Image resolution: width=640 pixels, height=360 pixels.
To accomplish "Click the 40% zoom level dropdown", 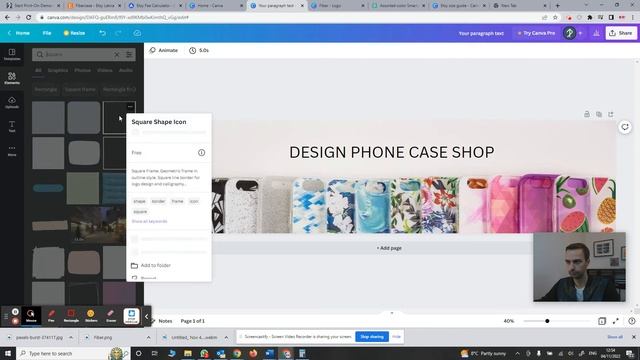I will 509,321.
